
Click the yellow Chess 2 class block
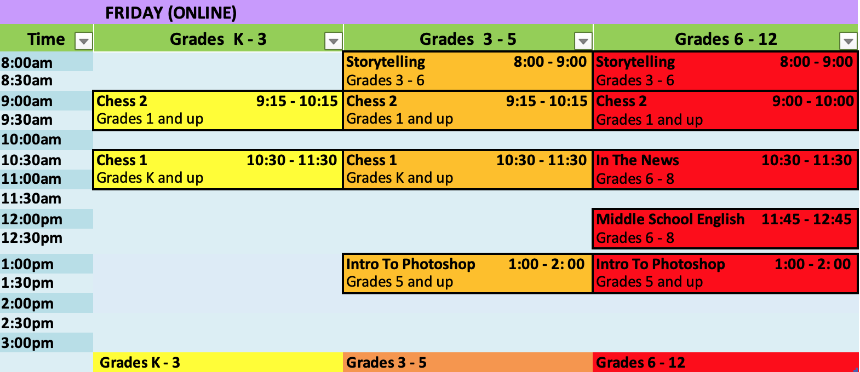(x=218, y=110)
